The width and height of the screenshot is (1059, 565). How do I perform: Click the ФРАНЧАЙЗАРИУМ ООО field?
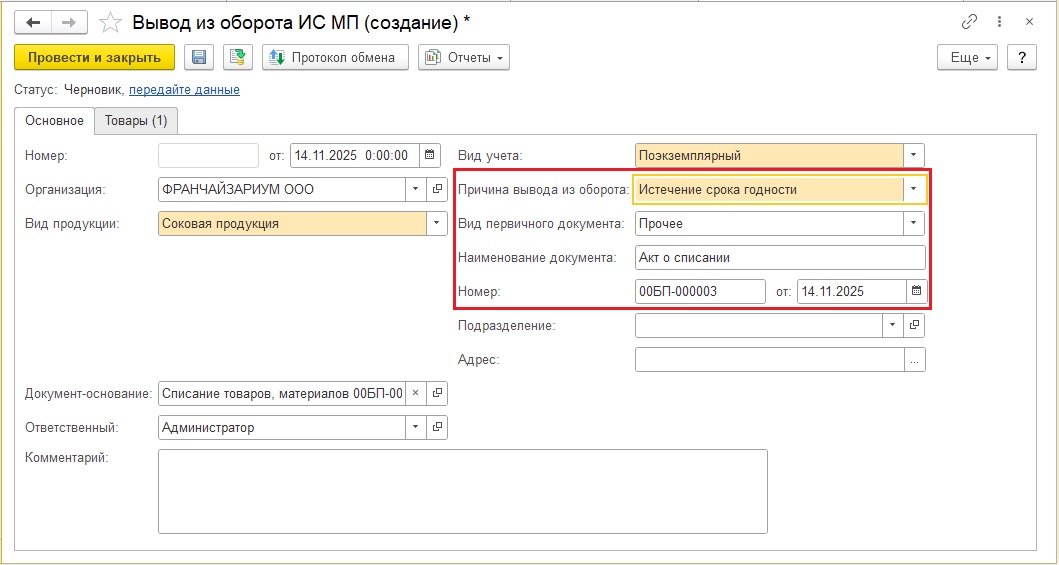coord(282,190)
